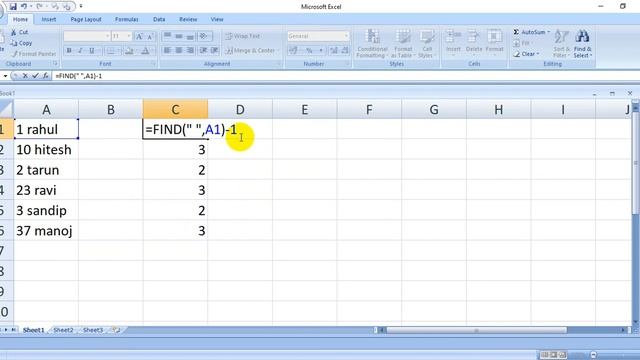The height and width of the screenshot is (360, 640).
Task: Open text orientation options
Action: 204,36
